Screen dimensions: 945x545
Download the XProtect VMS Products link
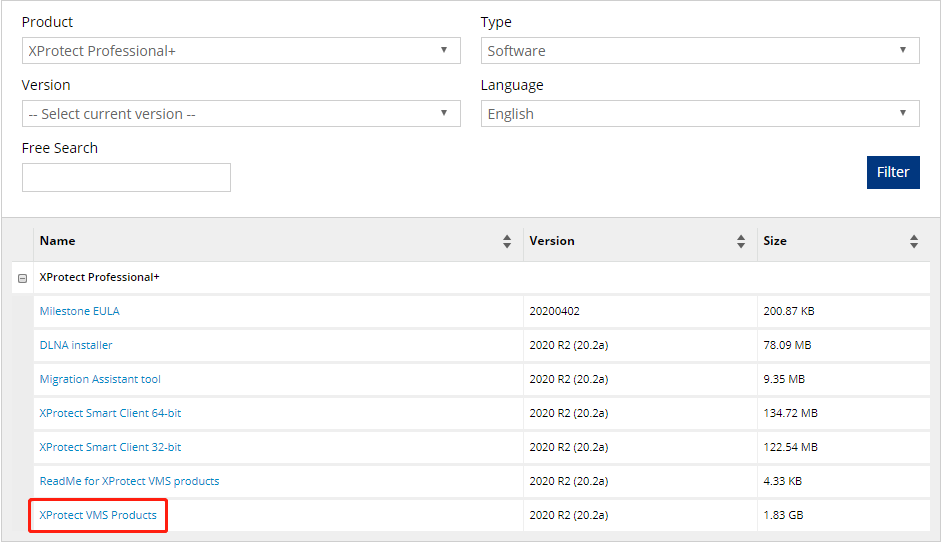[98, 515]
